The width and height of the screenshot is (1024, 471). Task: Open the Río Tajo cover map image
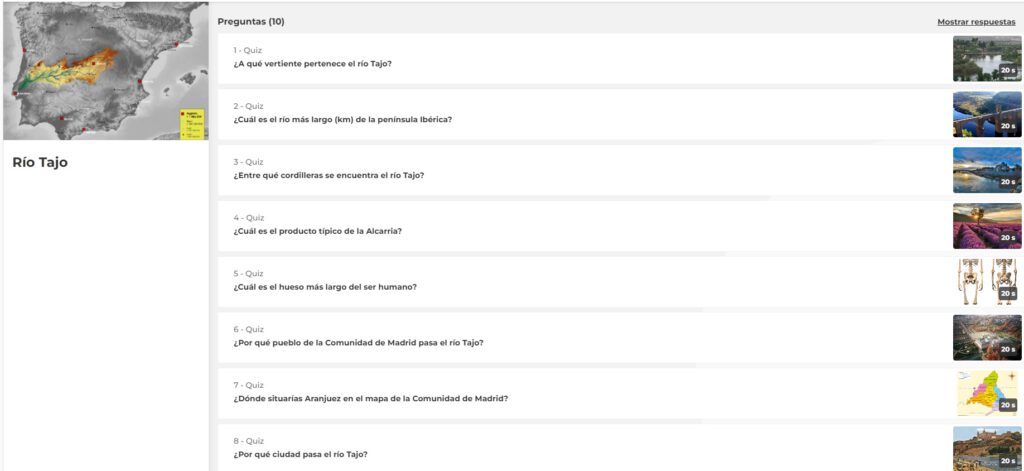coord(105,71)
